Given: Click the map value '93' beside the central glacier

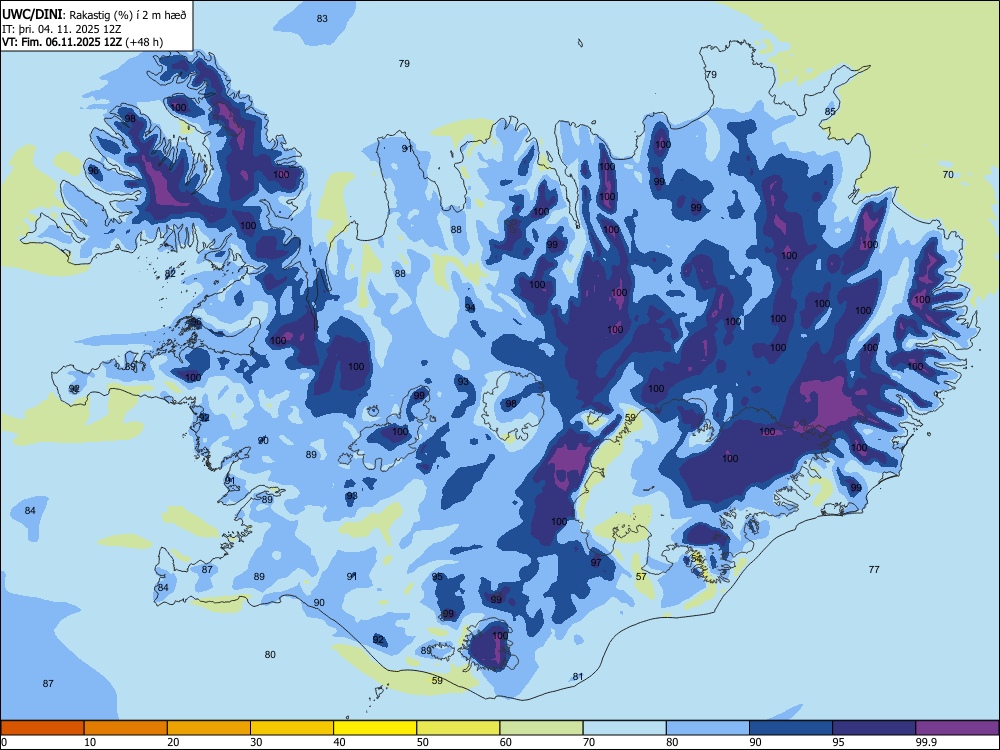Looking at the screenshot, I should pyautogui.click(x=463, y=382).
